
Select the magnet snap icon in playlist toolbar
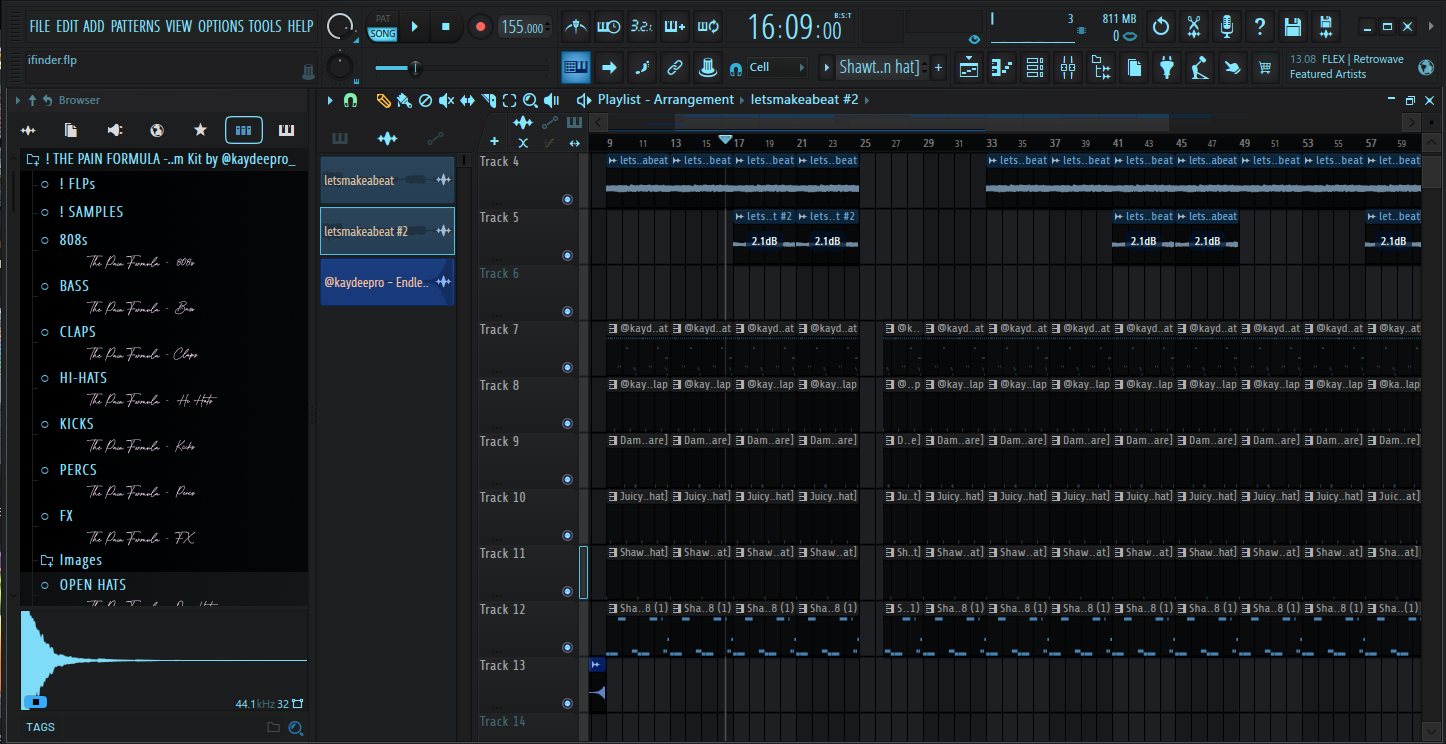[x=350, y=101]
